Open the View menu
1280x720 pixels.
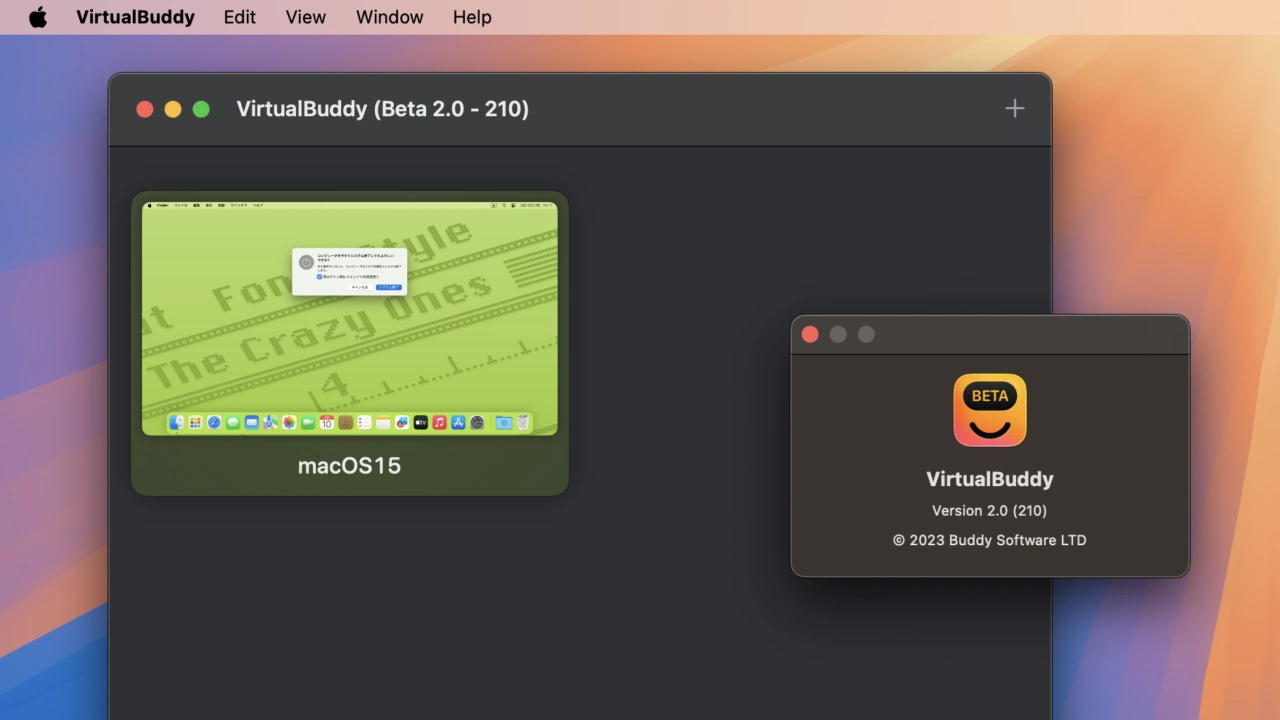305,17
